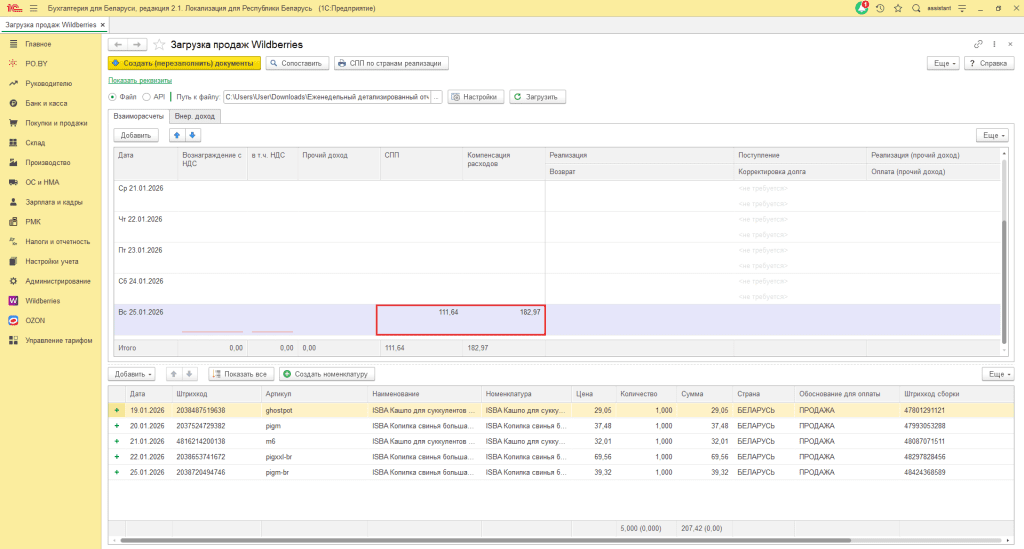Open favorites star in title bar
Screen dimensions: 1024x549
pos(898,8)
